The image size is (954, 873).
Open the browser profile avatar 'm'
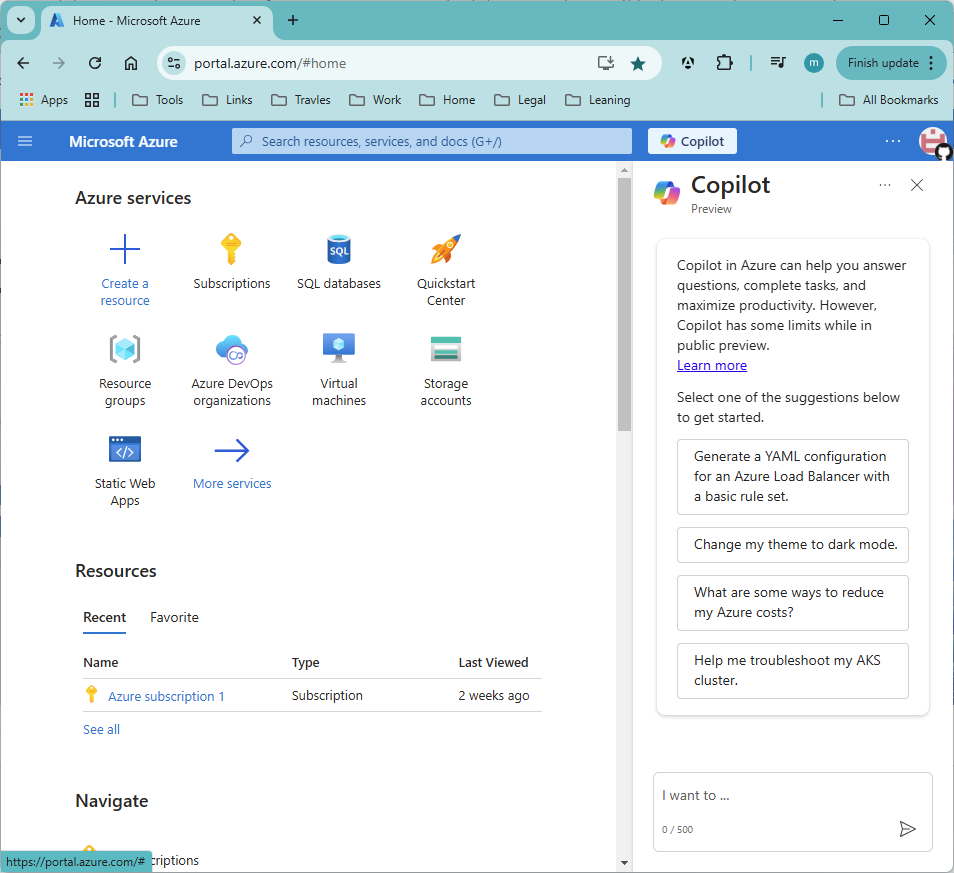pos(813,63)
